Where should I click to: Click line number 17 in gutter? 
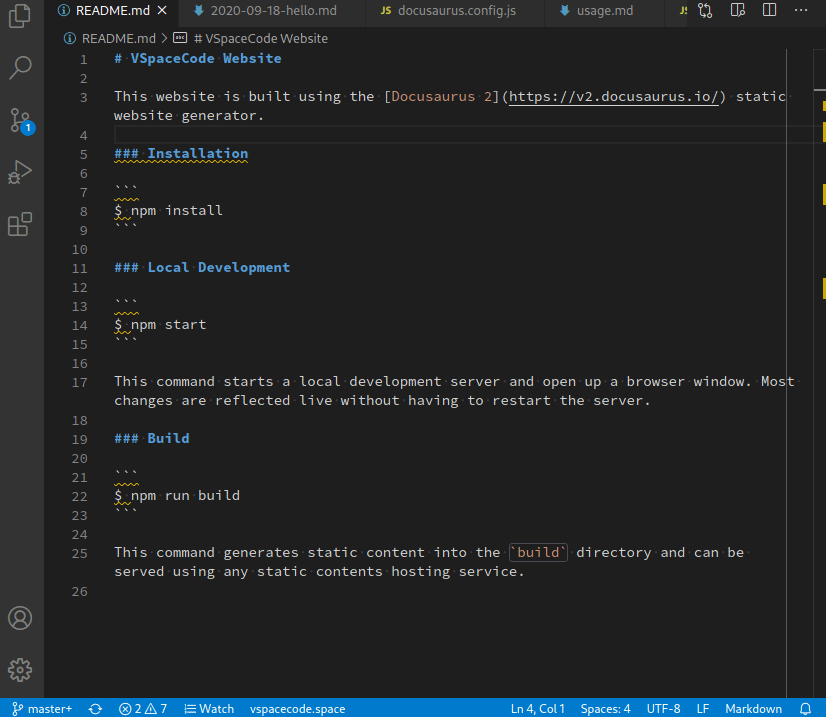80,382
